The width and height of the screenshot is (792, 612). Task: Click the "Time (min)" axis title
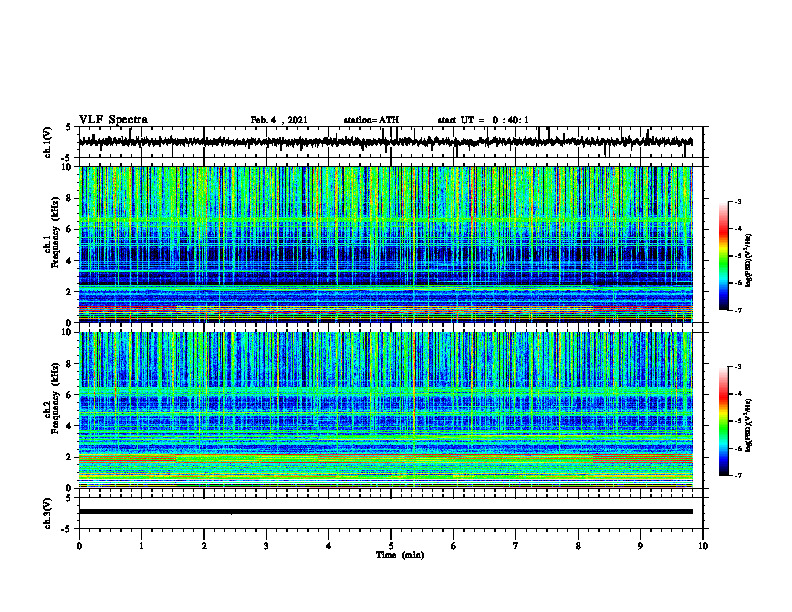(400, 555)
